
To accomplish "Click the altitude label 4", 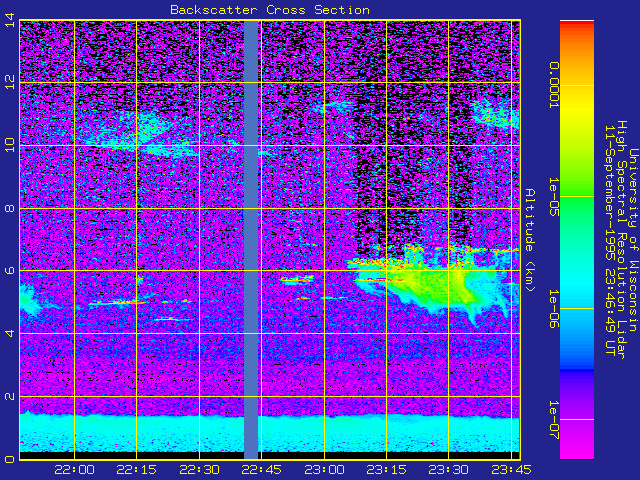I will coord(10,333).
